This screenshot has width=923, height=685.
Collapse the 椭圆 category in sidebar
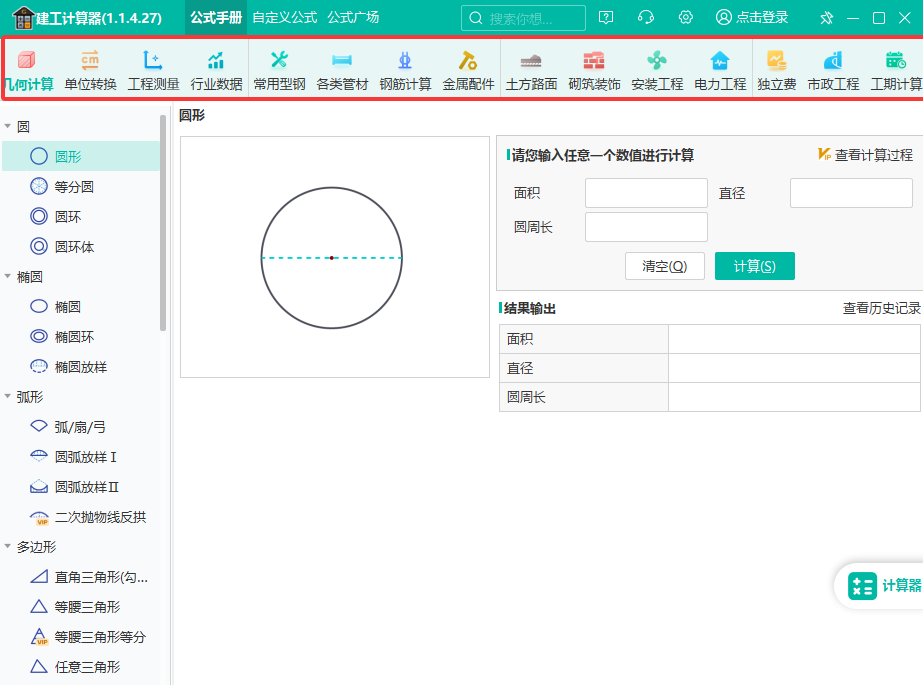(9, 277)
